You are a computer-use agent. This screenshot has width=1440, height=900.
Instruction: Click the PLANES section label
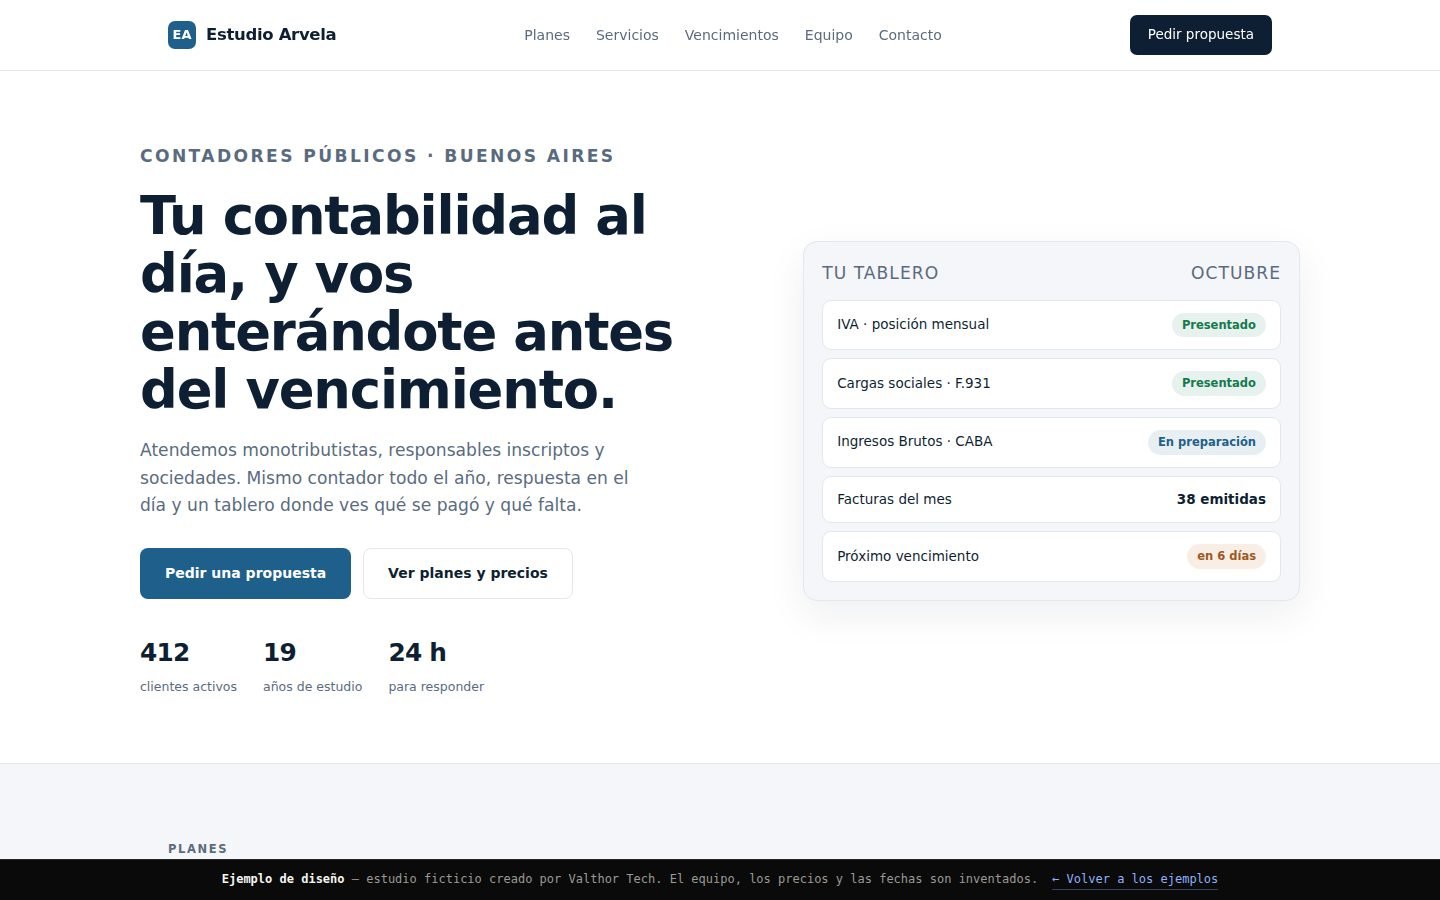[x=198, y=849]
